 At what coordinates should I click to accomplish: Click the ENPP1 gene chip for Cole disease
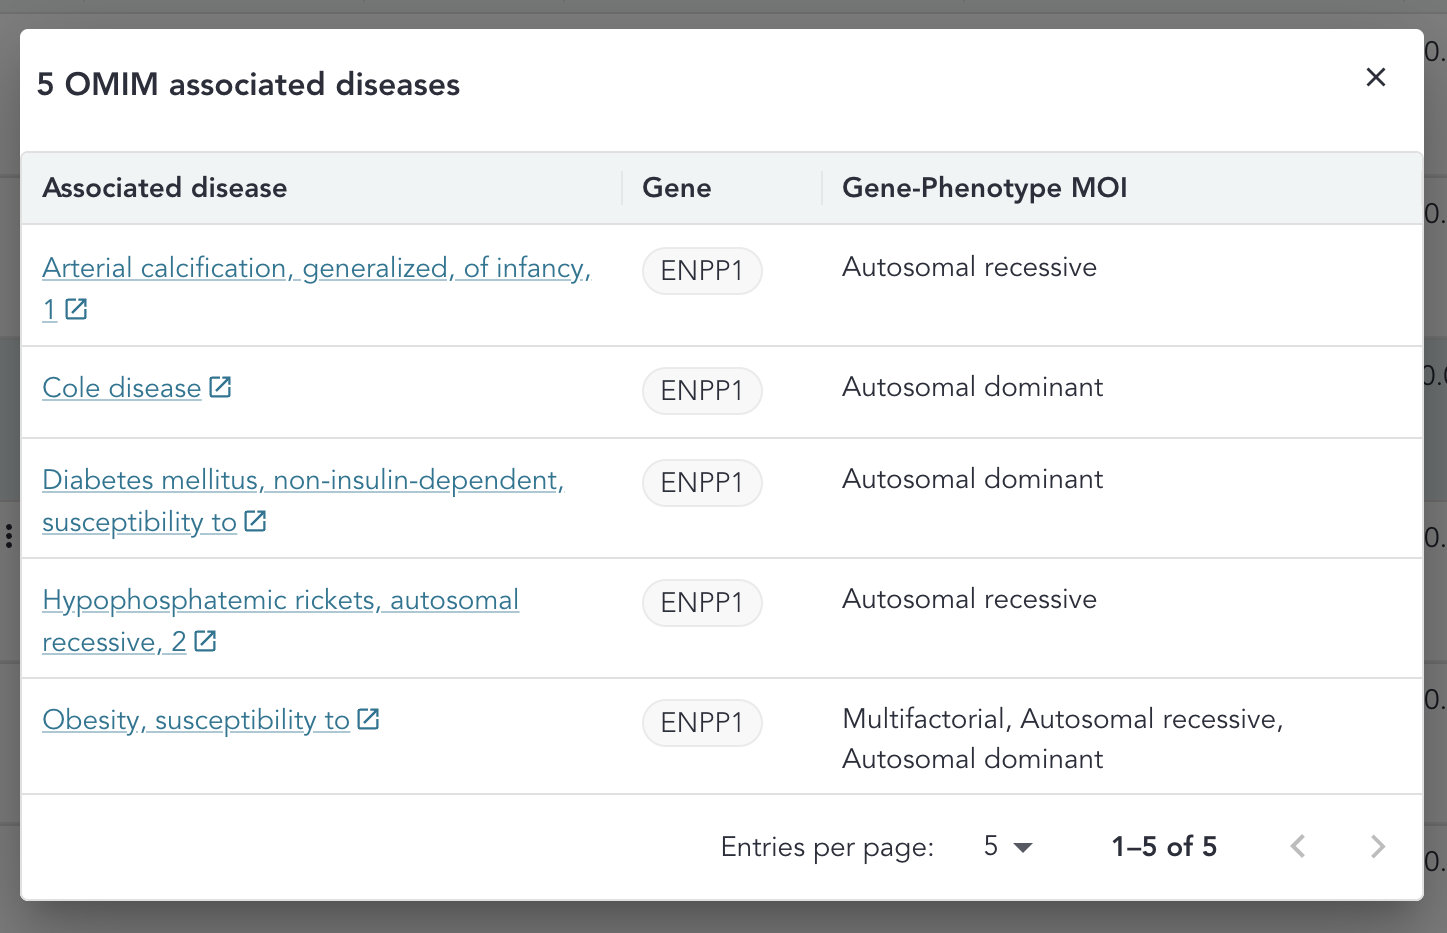pos(702,391)
